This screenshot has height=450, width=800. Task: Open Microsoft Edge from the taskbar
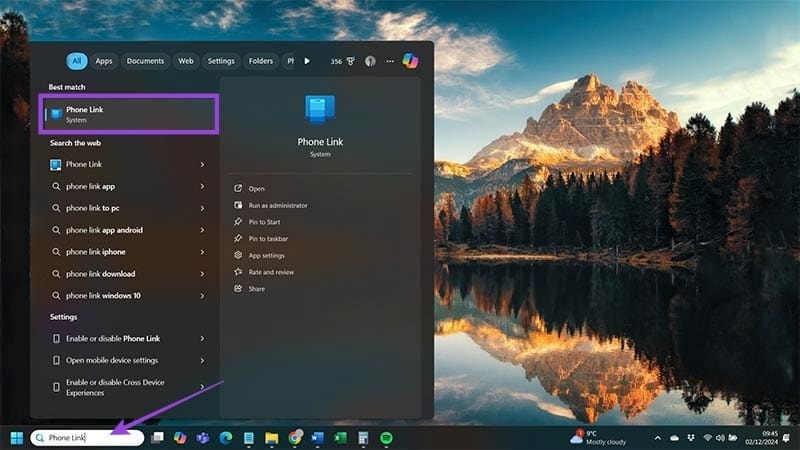click(225, 438)
